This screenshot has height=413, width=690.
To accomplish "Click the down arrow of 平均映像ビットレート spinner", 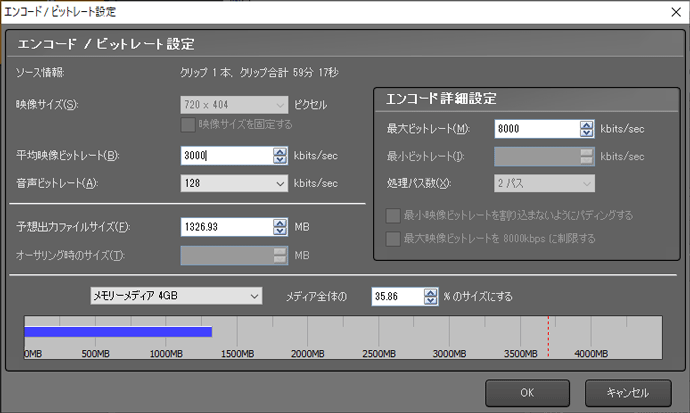I will tap(280, 159).
